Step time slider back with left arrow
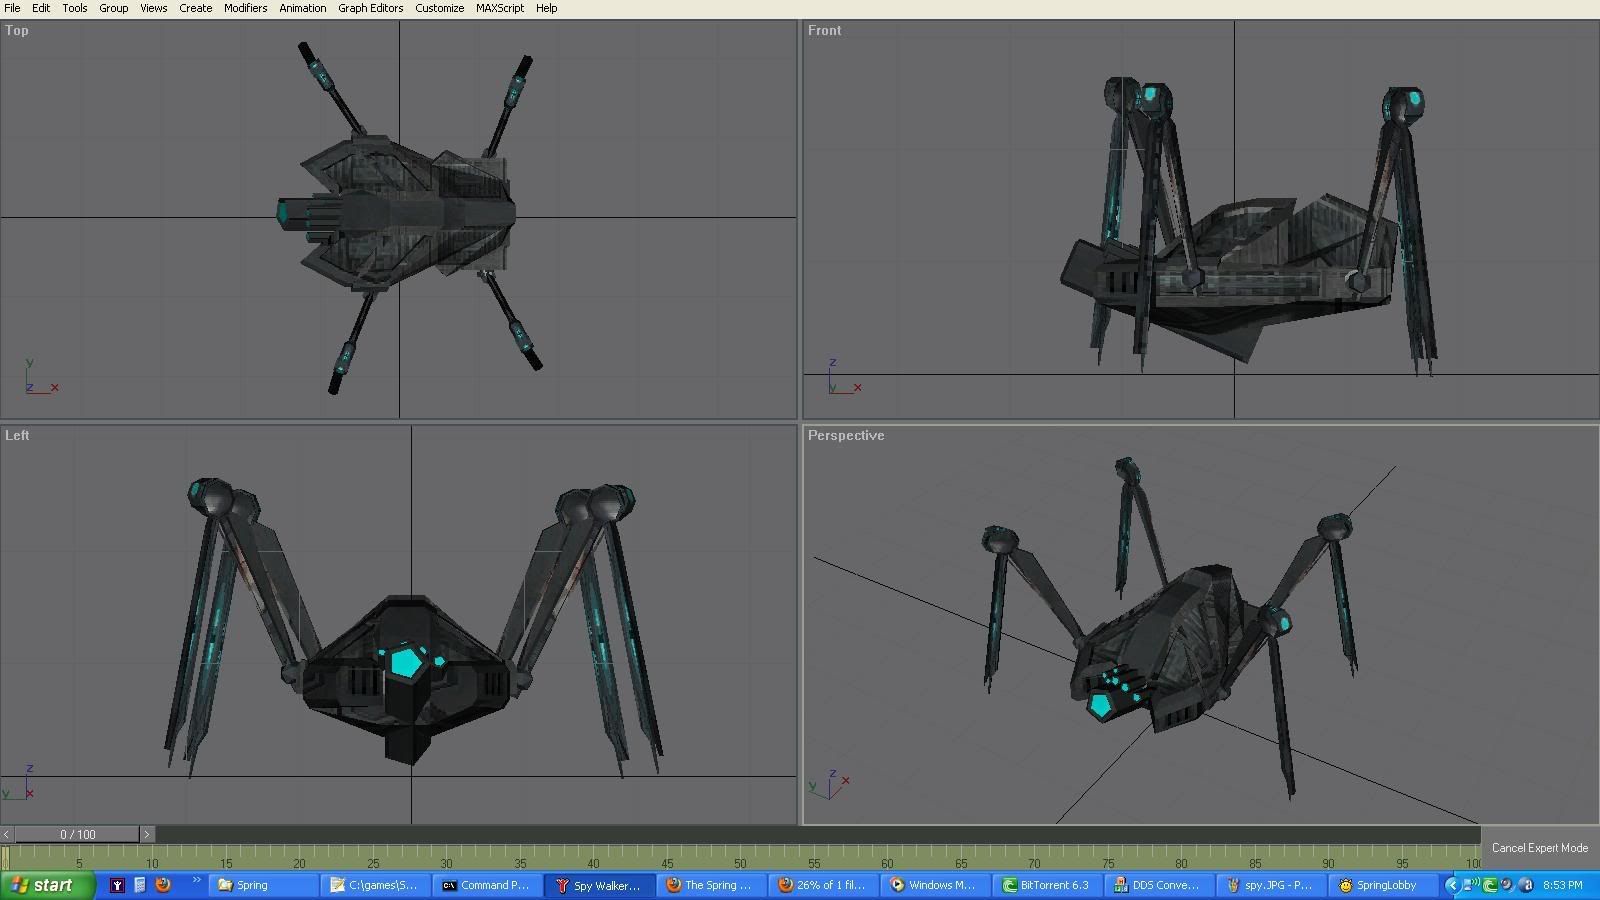The image size is (1600, 900). [x=7, y=834]
